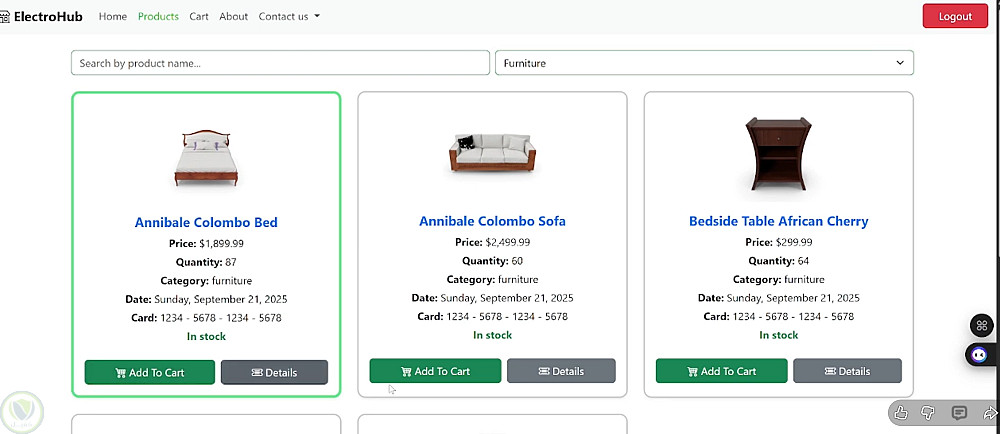Click the thumbs down feedback icon
The height and width of the screenshot is (434, 1000).
tap(930, 412)
